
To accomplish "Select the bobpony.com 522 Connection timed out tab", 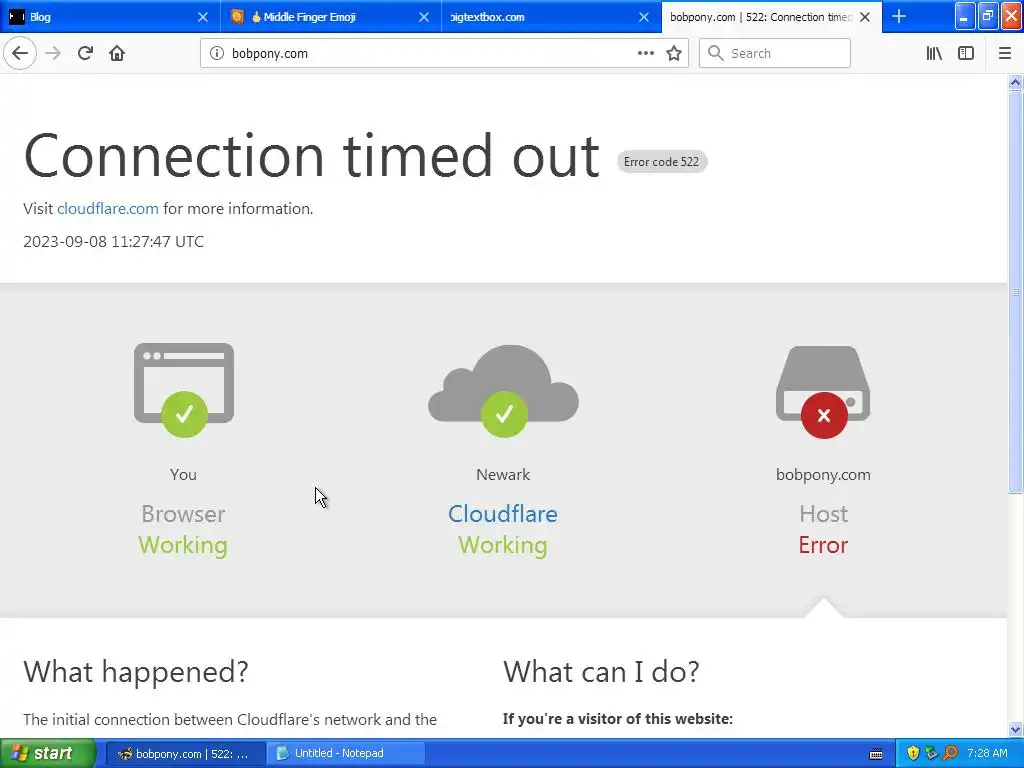I will pos(771,17).
